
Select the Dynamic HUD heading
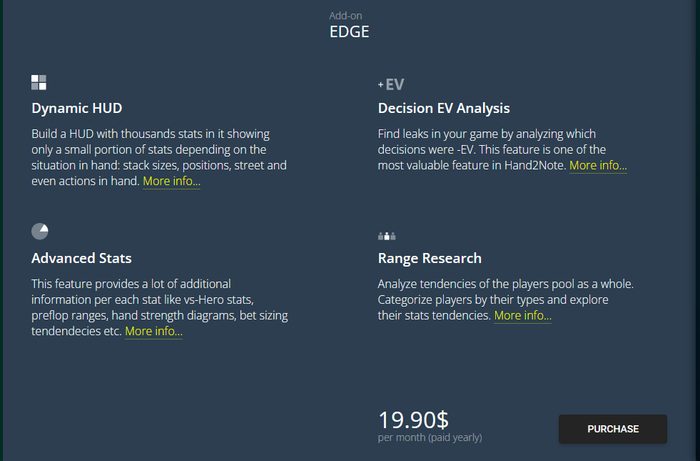77,108
